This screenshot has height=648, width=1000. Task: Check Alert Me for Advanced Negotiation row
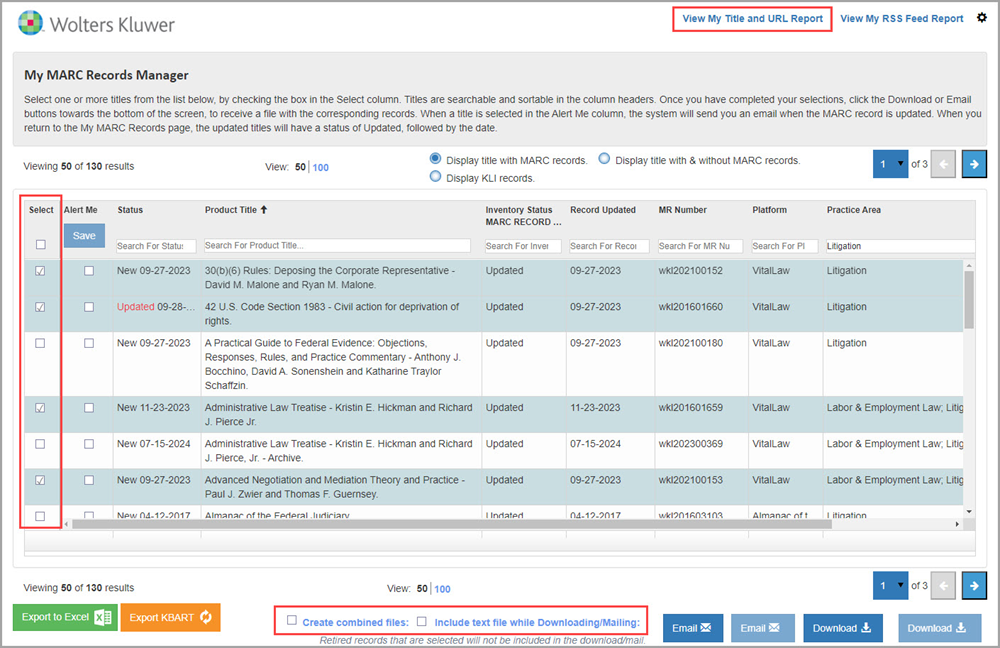(89, 480)
